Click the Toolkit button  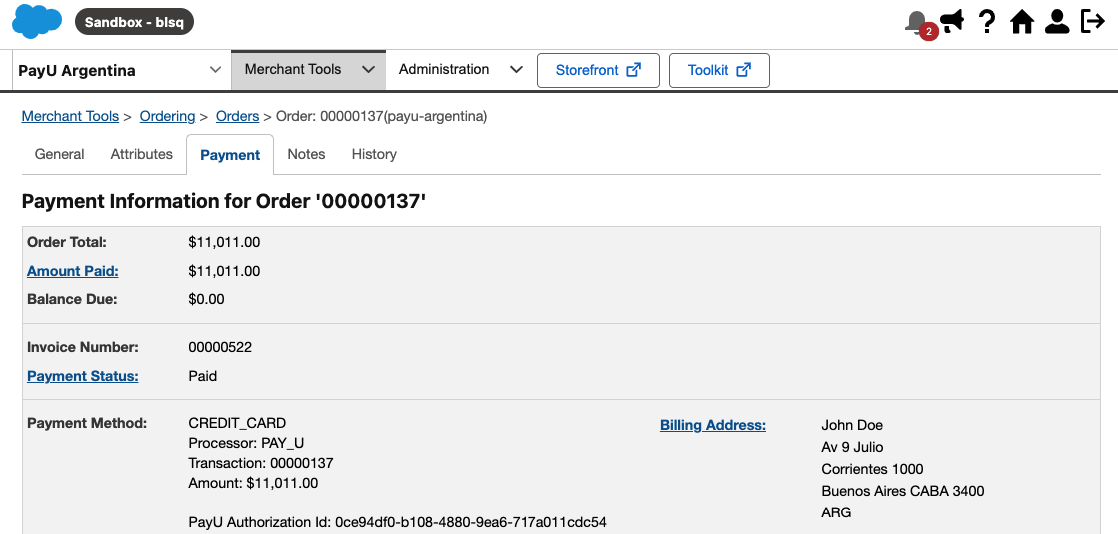pos(719,70)
